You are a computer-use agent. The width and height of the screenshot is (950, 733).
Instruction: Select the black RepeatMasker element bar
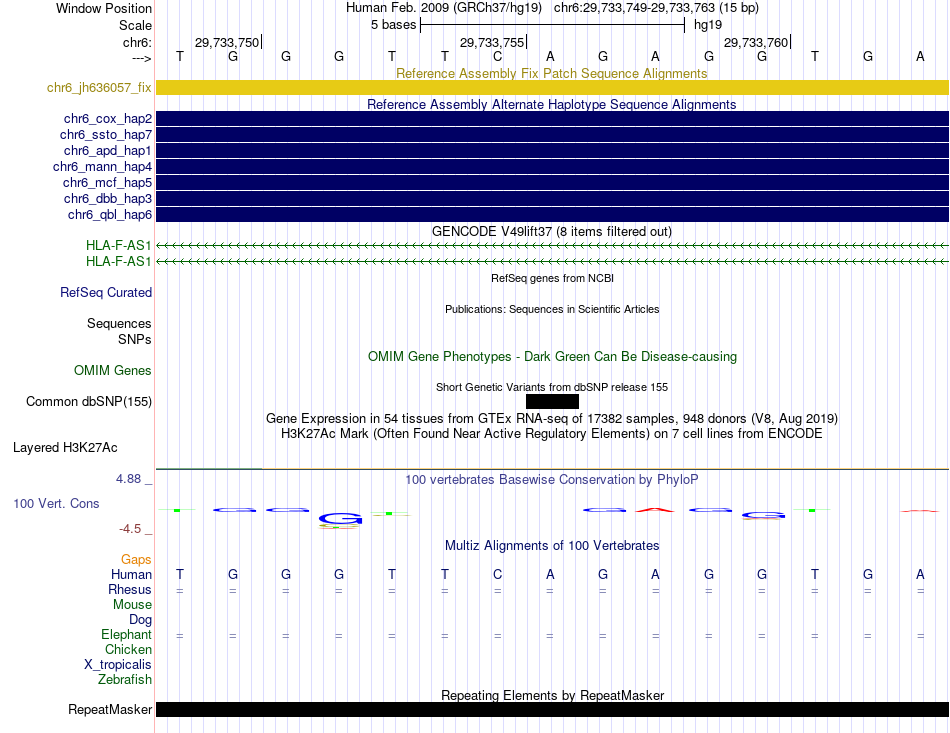point(552,709)
